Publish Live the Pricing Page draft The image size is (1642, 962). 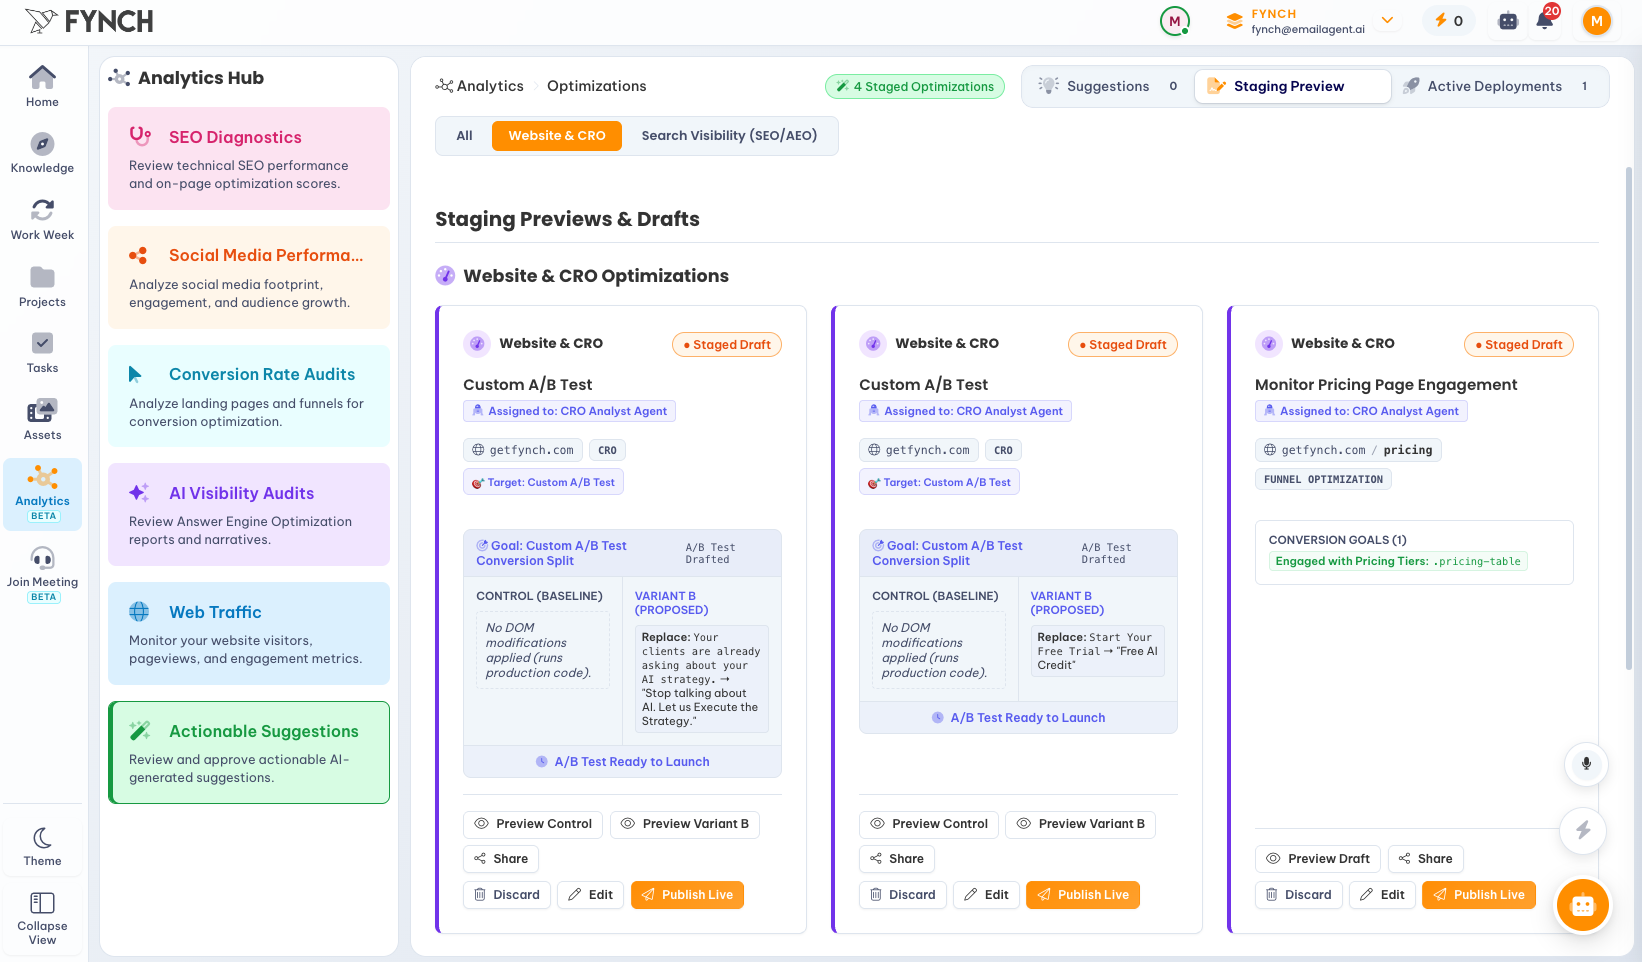pos(1479,895)
